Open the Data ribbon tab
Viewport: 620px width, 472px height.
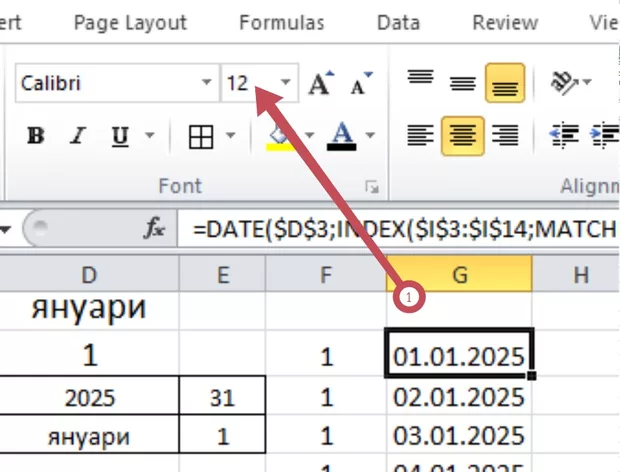(398, 23)
